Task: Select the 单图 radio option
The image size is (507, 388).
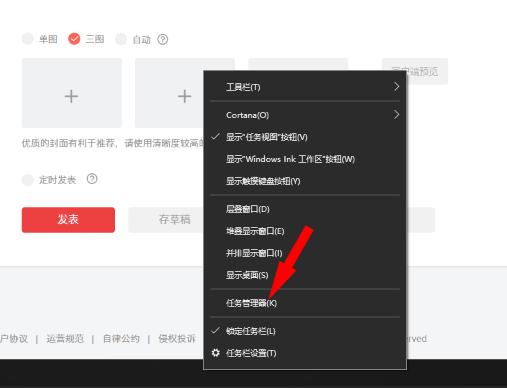Action: click(28, 39)
